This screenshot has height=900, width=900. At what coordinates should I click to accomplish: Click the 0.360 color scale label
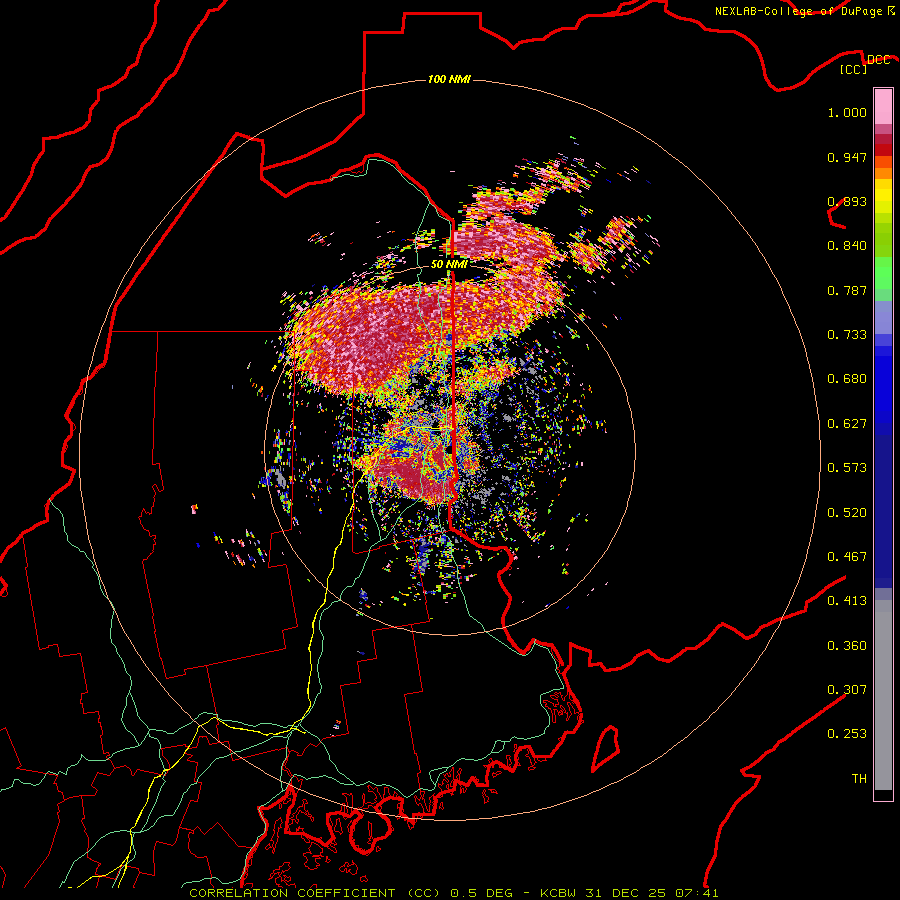(847, 646)
